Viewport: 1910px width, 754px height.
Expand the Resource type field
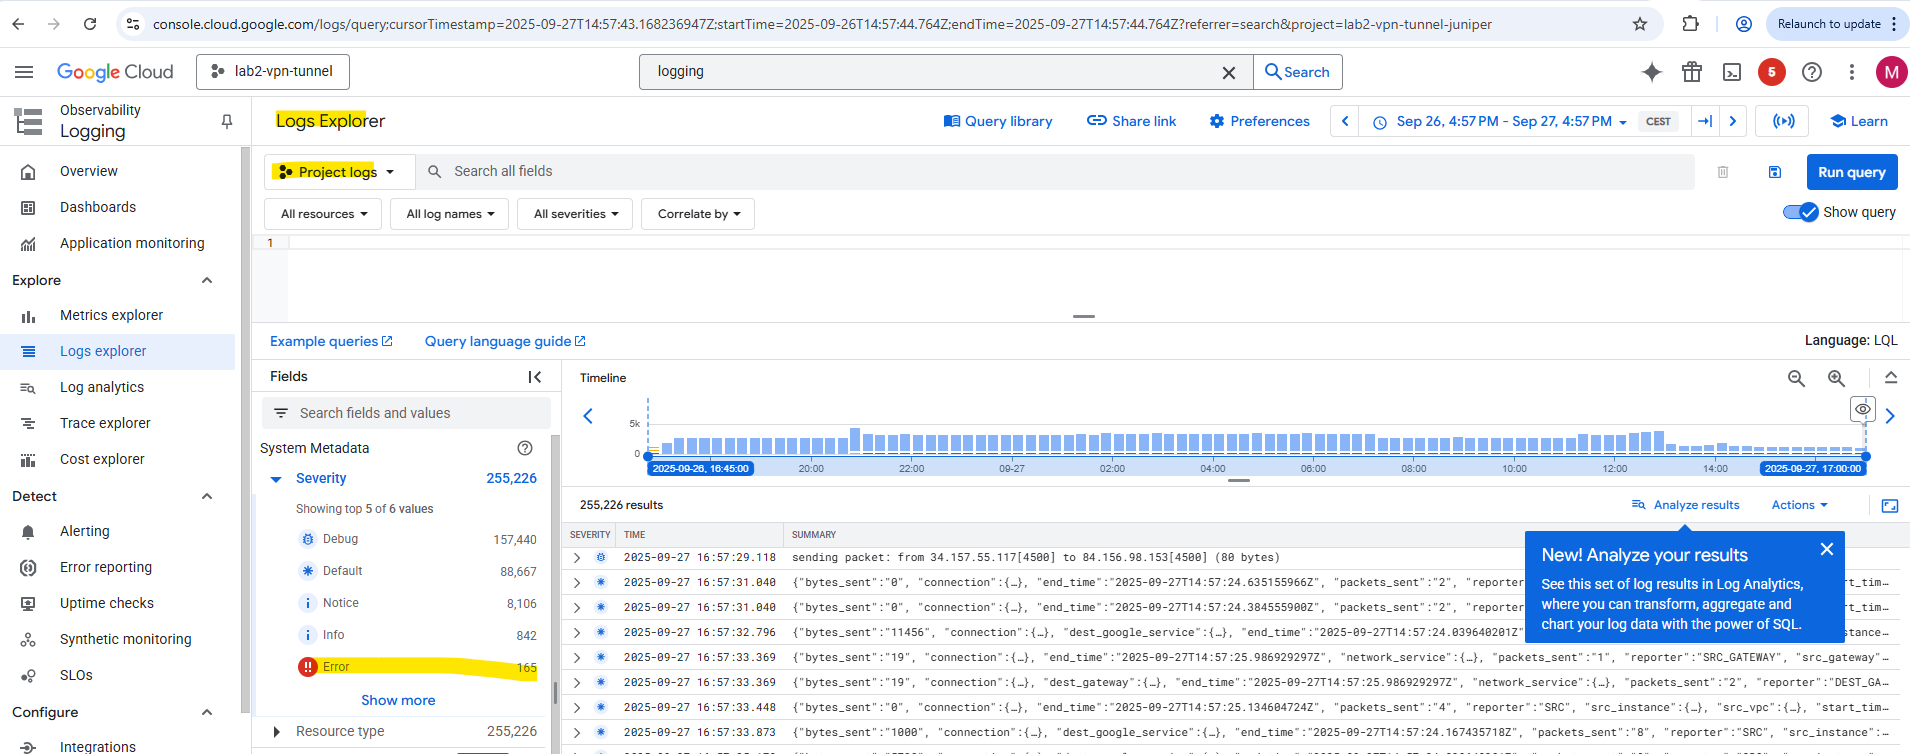pyautogui.click(x=277, y=732)
